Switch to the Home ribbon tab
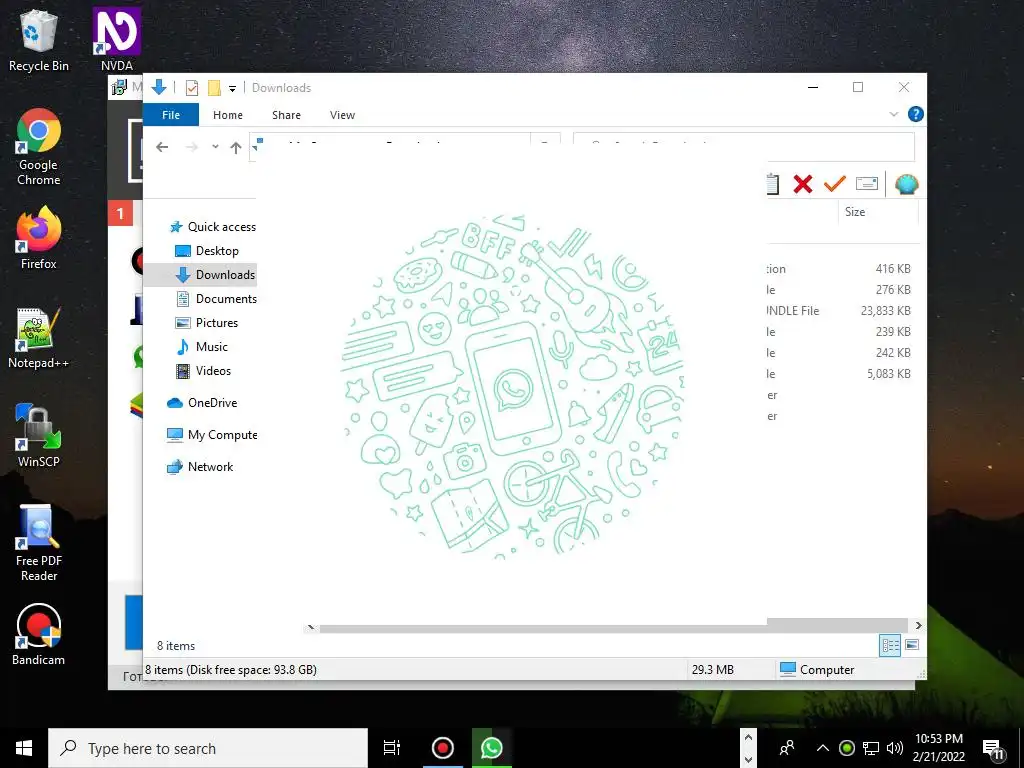Screen dimensions: 1024x768 point(228,115)
